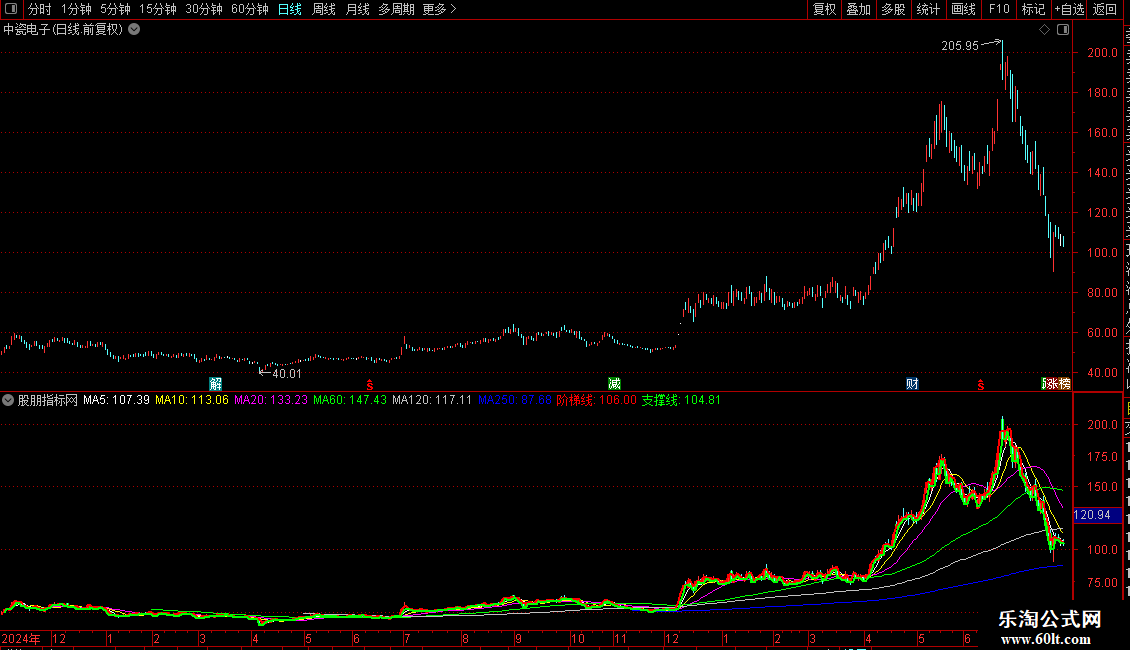This screenshot has width=1130, height=650.
Task: Click the 叠加 overlay button
Action: click(858, 9)
